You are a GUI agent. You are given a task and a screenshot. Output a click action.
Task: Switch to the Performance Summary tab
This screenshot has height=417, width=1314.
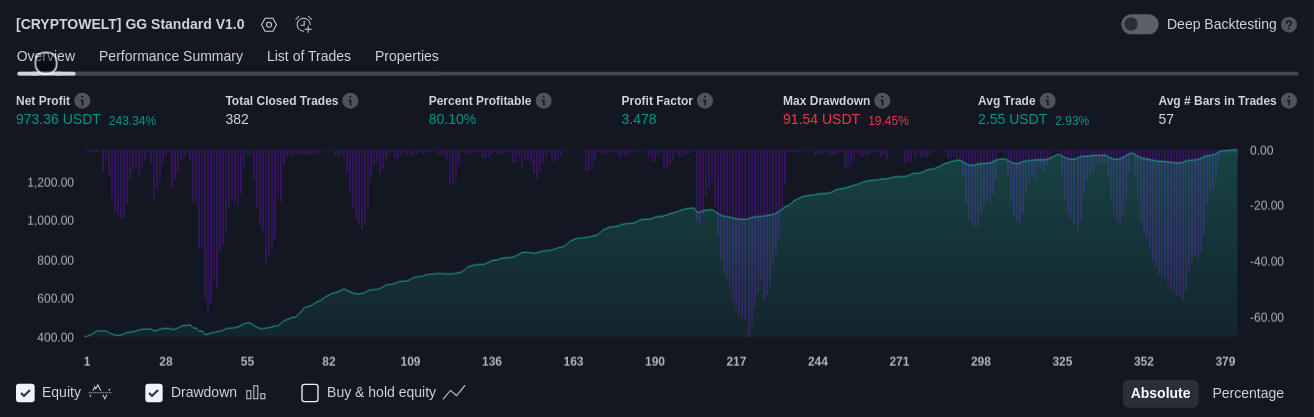click(x=171, y=56)
